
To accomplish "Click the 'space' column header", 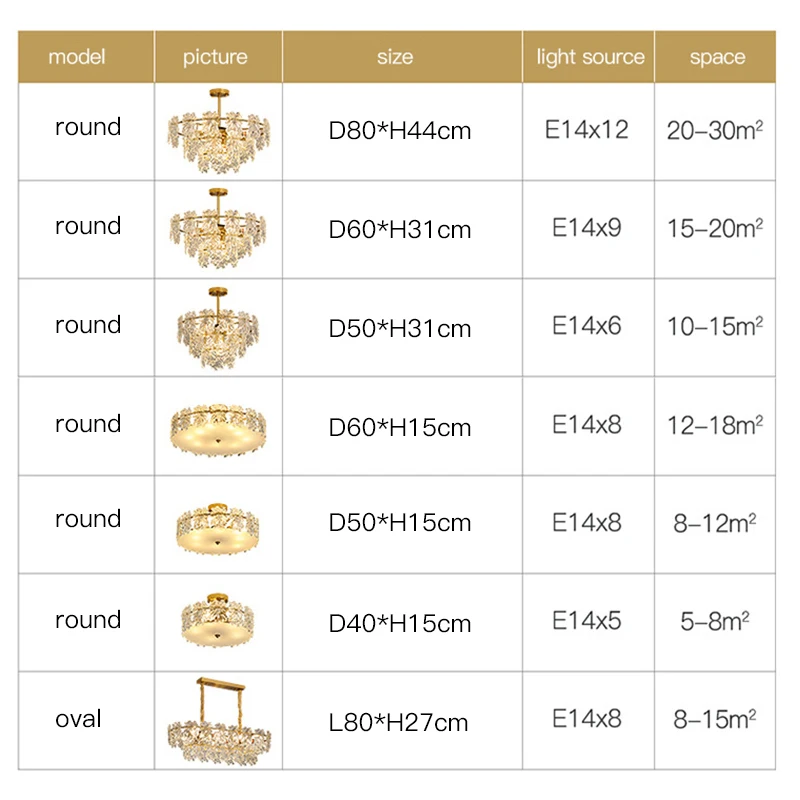I will tap(717, 57).
